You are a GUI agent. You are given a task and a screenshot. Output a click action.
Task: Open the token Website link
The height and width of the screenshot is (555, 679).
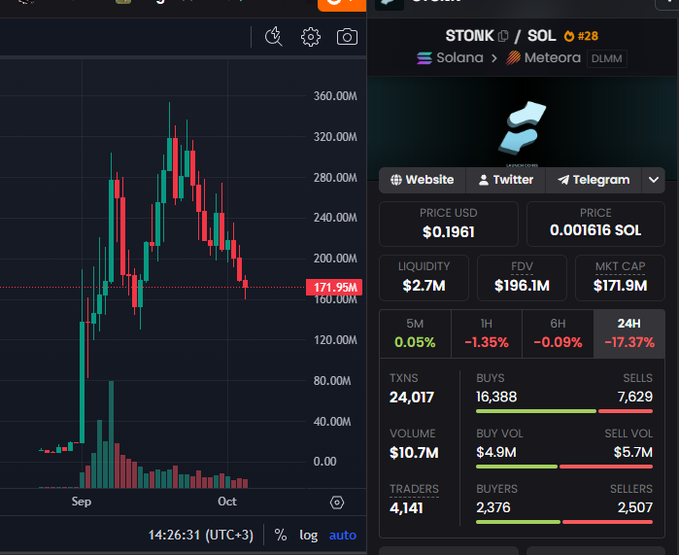pyautogui.click(x=422, y=180)
